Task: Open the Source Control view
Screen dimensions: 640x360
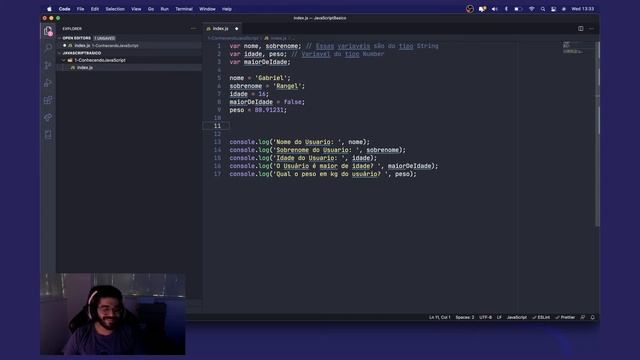Action: point(48,65)
